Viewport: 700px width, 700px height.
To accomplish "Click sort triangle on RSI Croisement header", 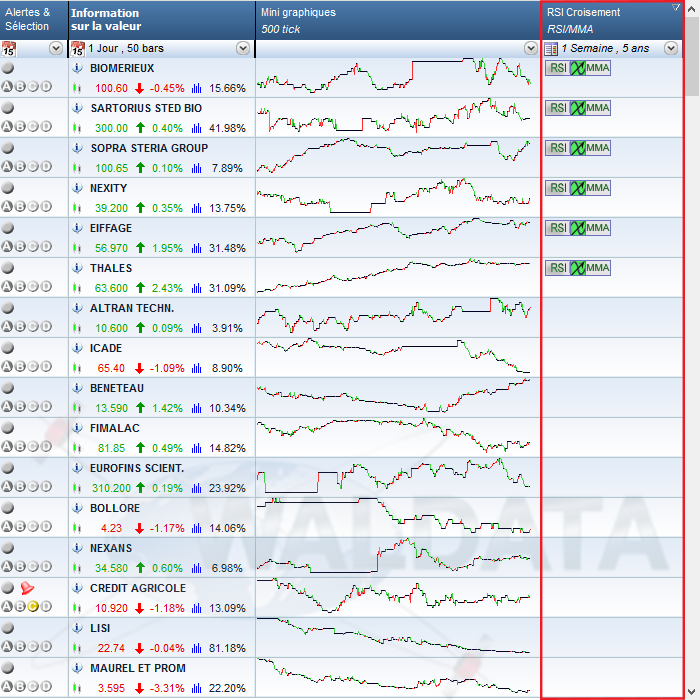I will [x=676, y=7].
